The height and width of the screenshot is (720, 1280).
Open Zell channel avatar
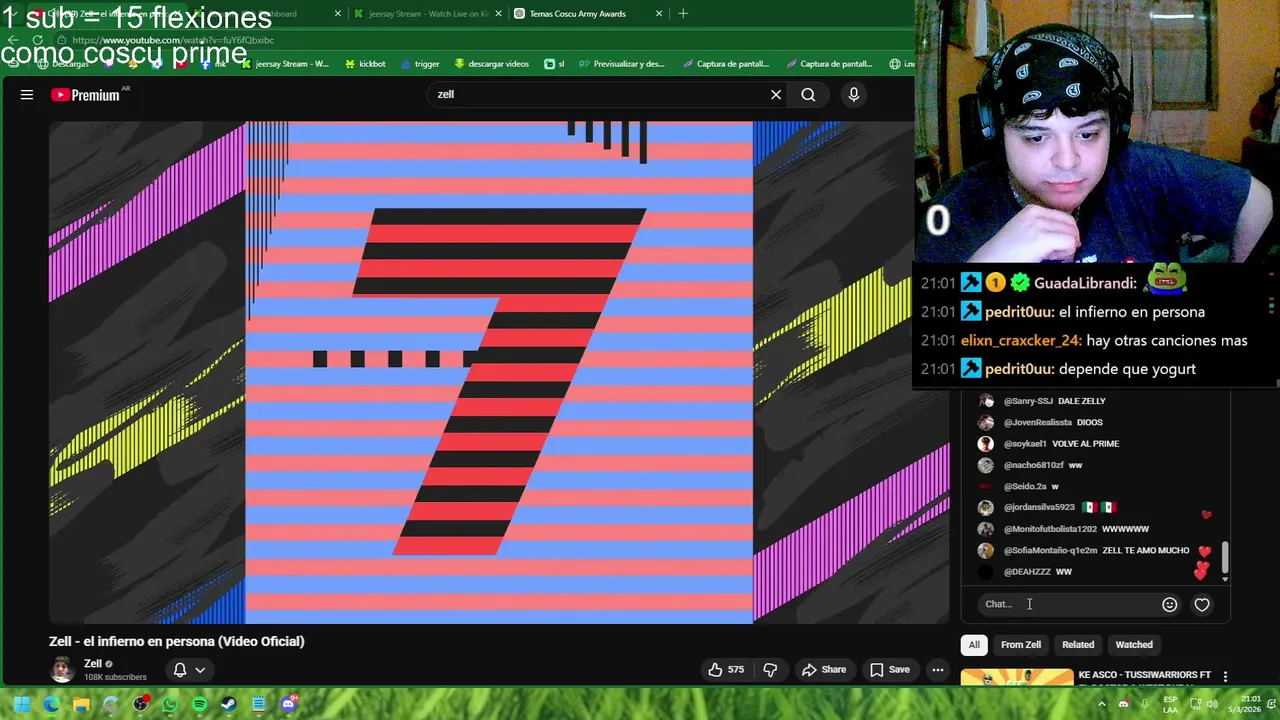(x=62, y=670)
